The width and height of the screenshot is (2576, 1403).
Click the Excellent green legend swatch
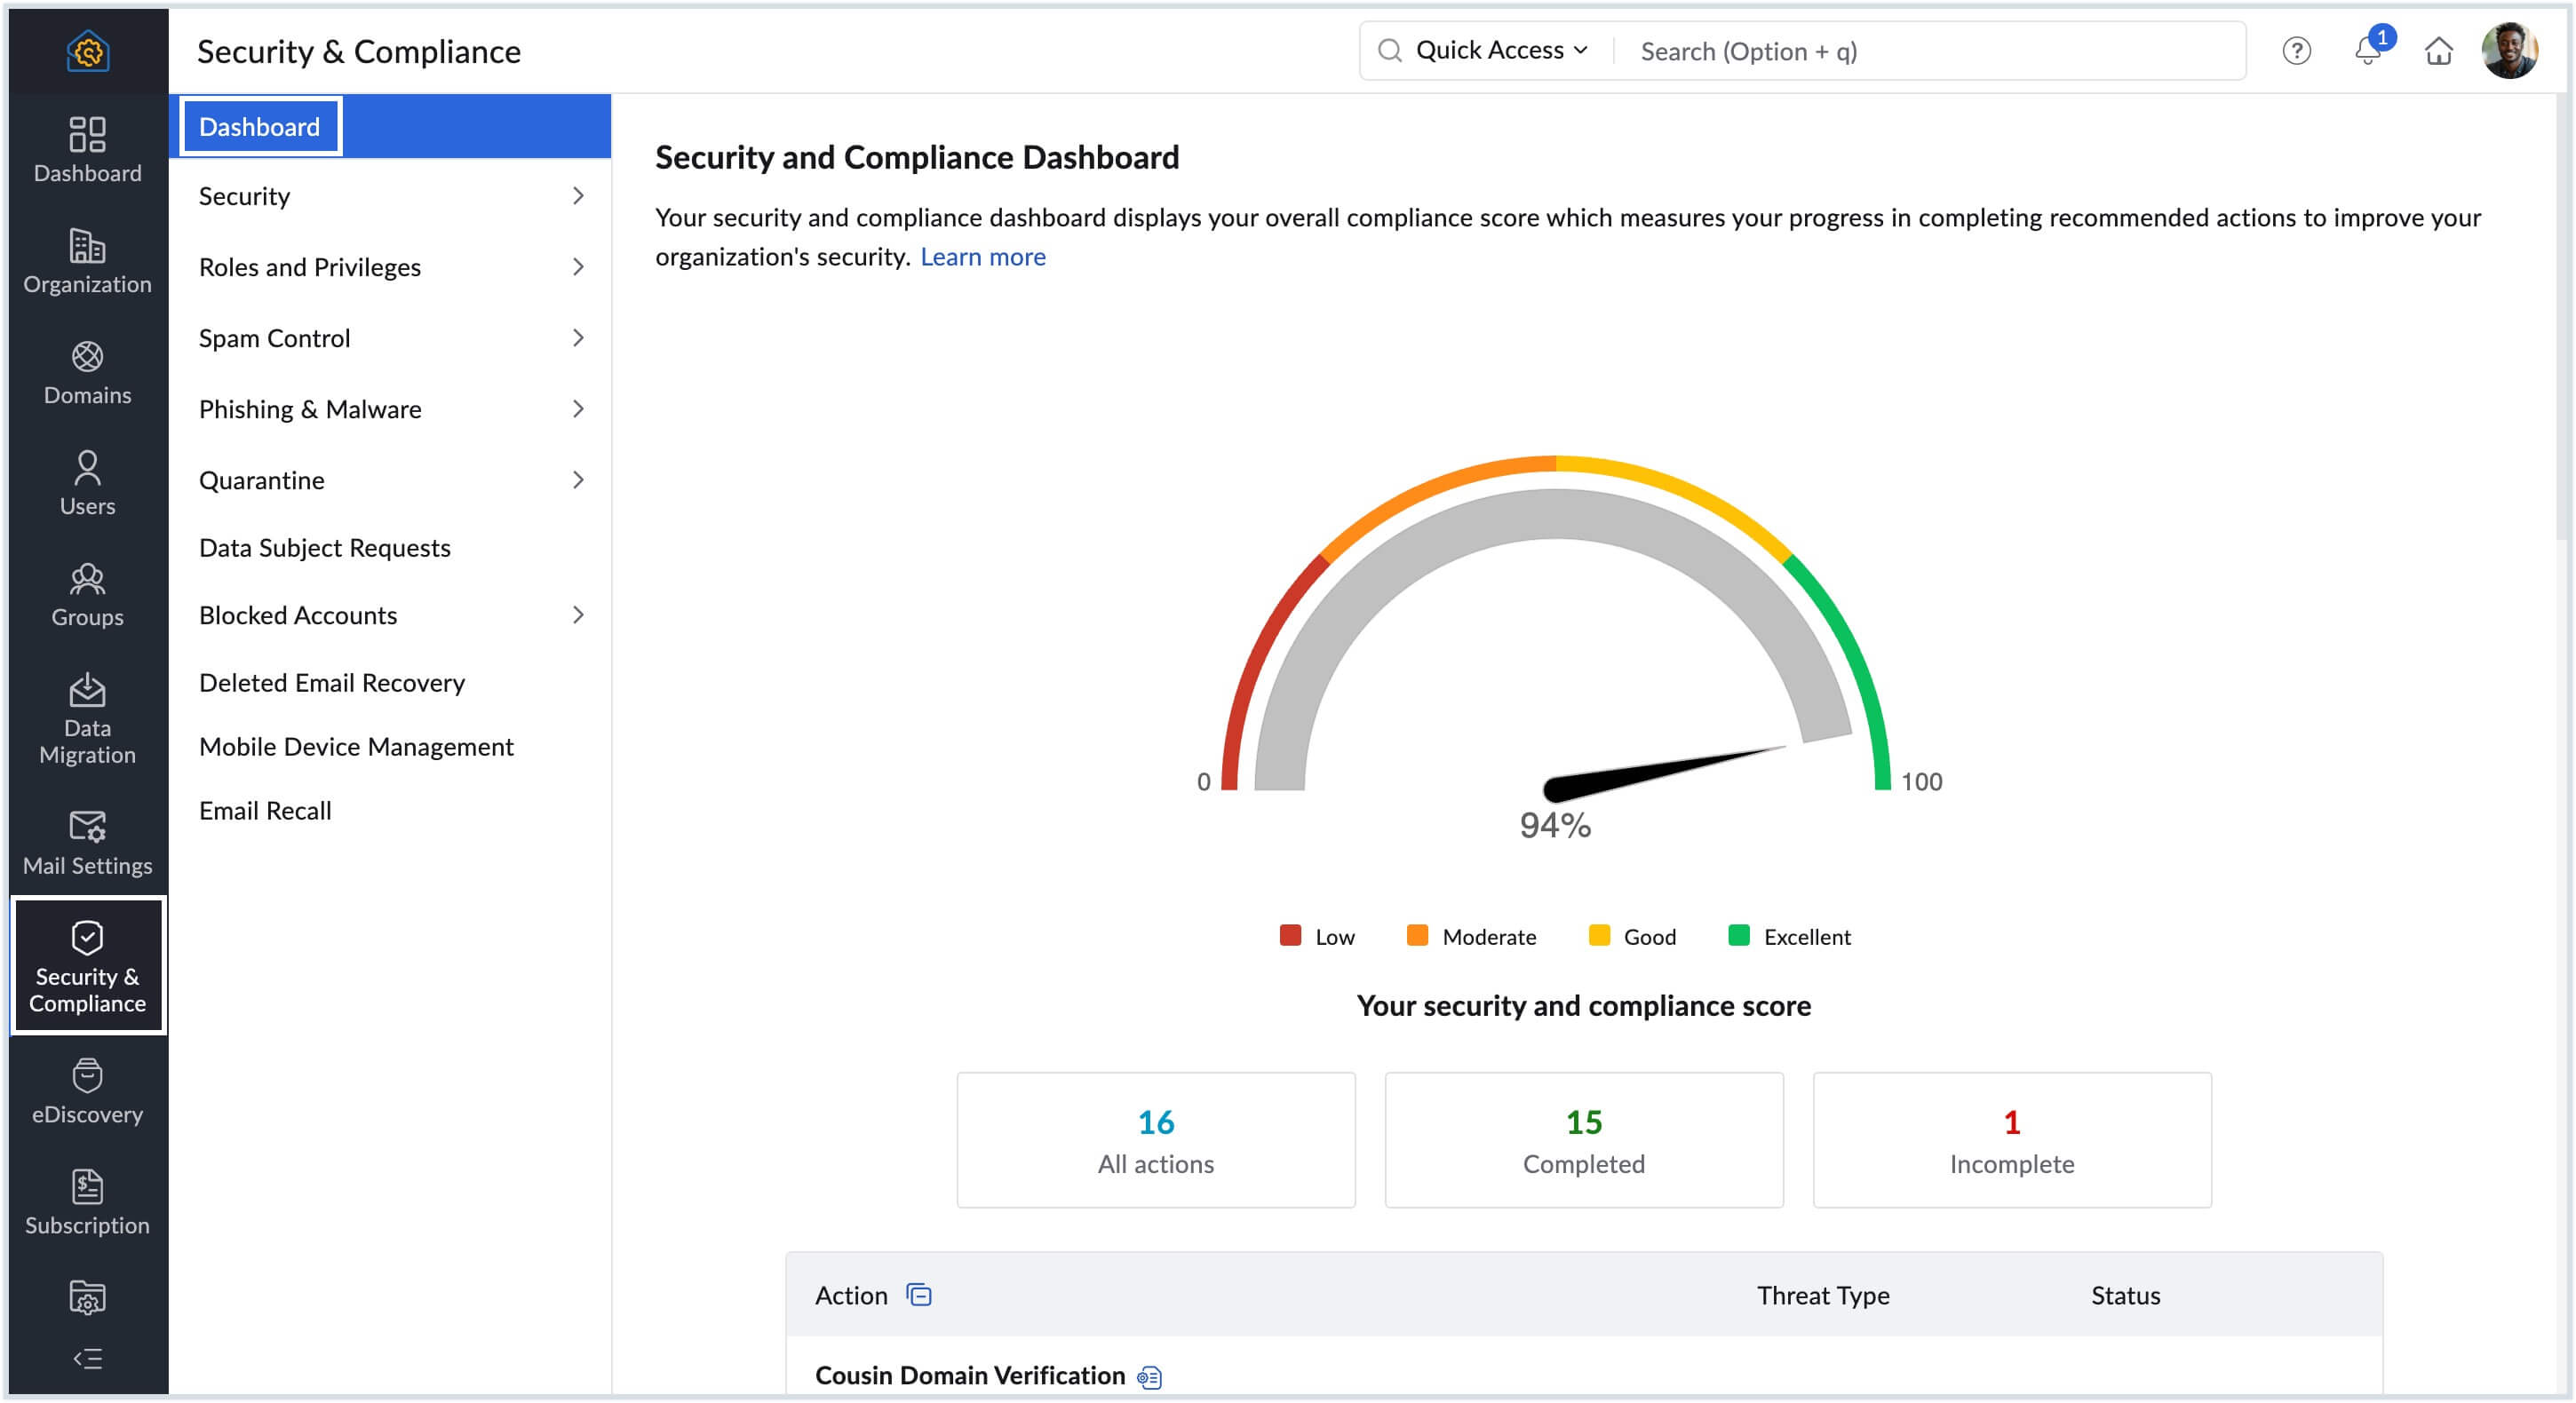tap(1738, 935)
